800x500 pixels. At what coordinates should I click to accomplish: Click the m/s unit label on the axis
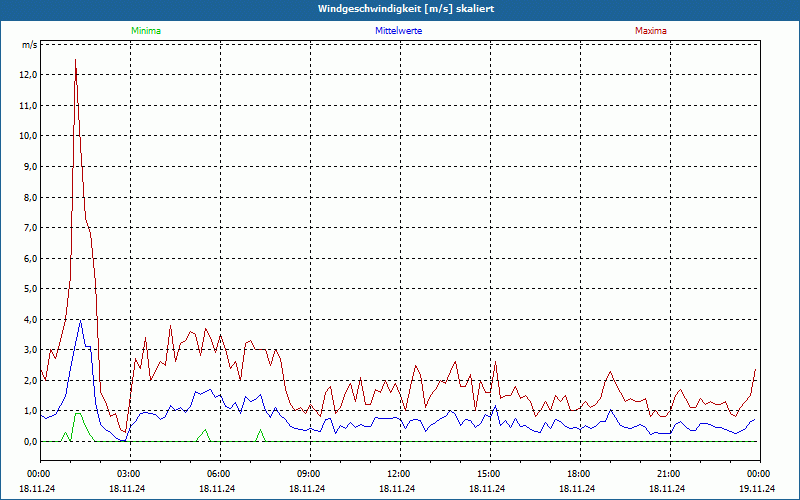click(30, 45)
